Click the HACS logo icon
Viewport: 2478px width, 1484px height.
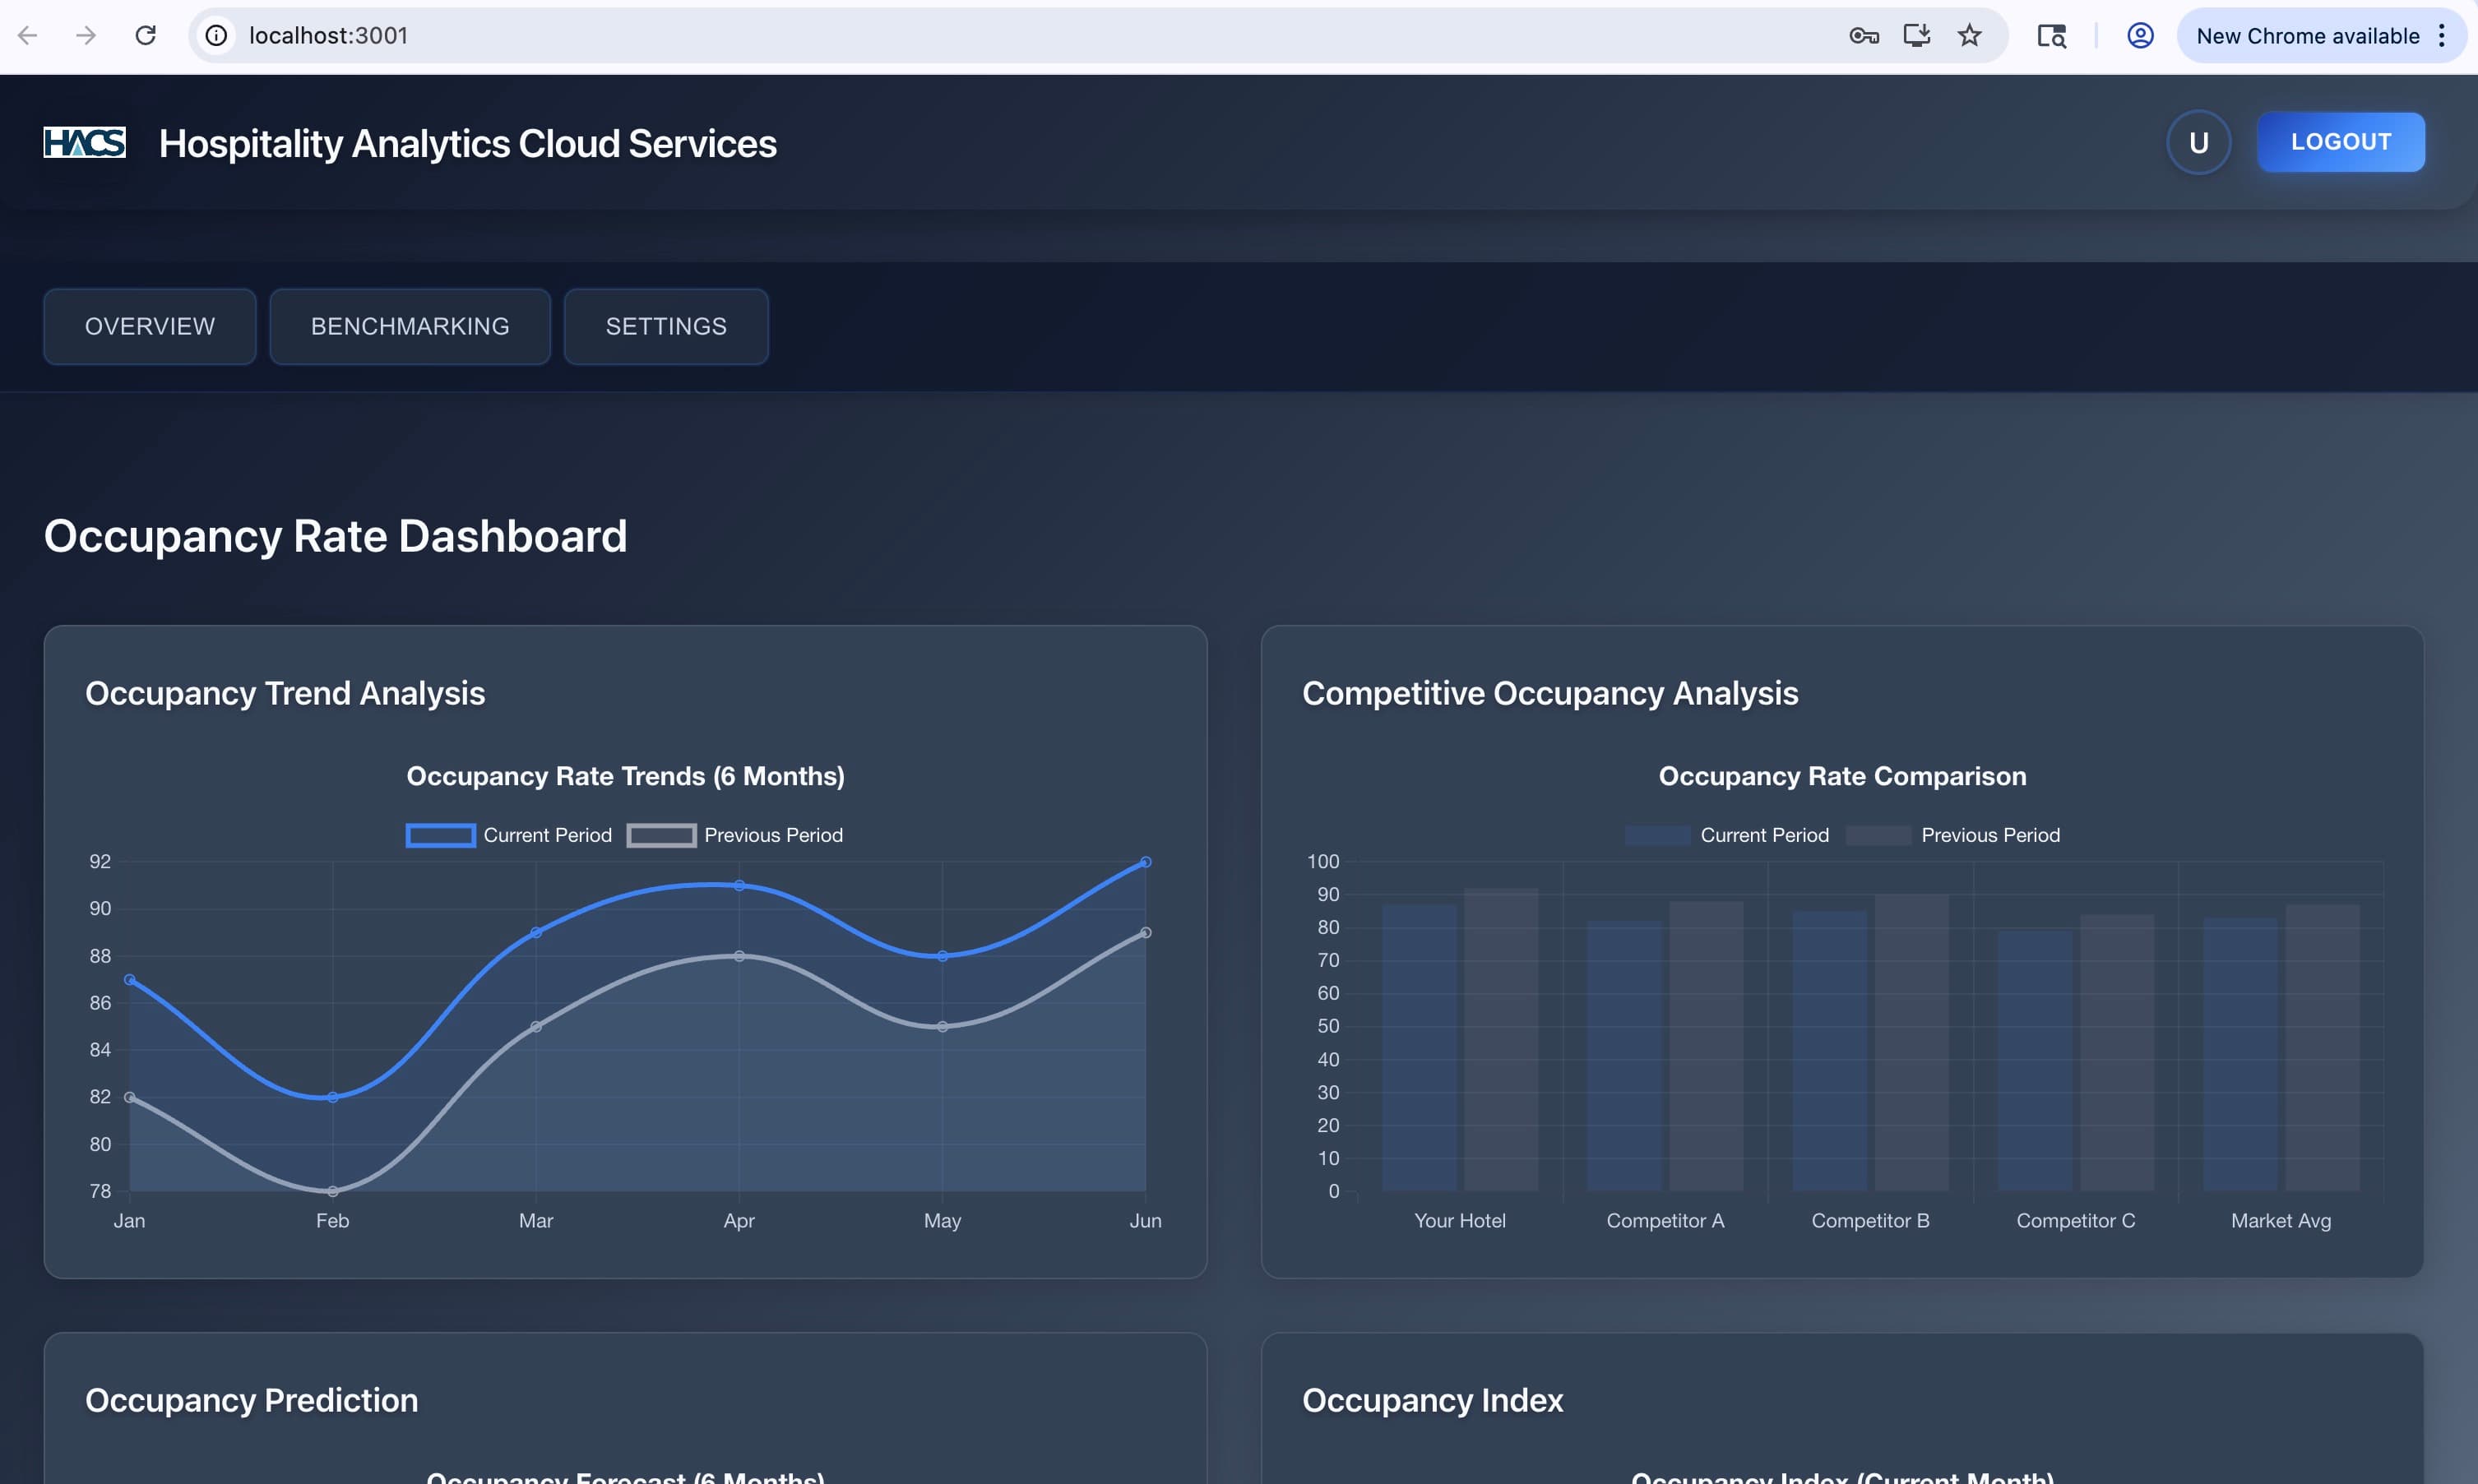pos(84,143)
